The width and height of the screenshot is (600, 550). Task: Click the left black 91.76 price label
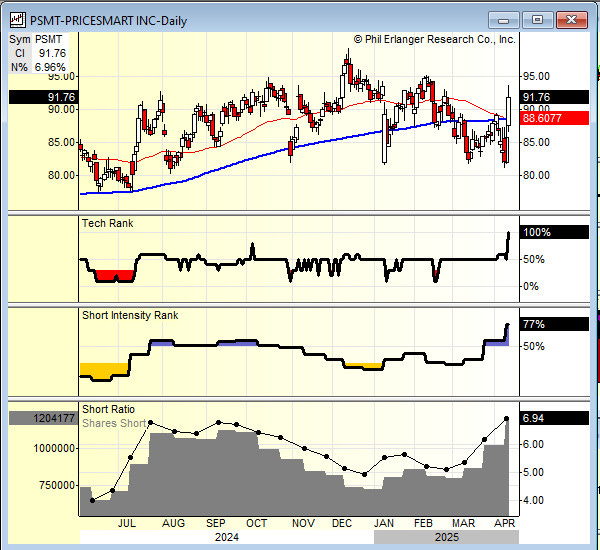tap(43, 97)
